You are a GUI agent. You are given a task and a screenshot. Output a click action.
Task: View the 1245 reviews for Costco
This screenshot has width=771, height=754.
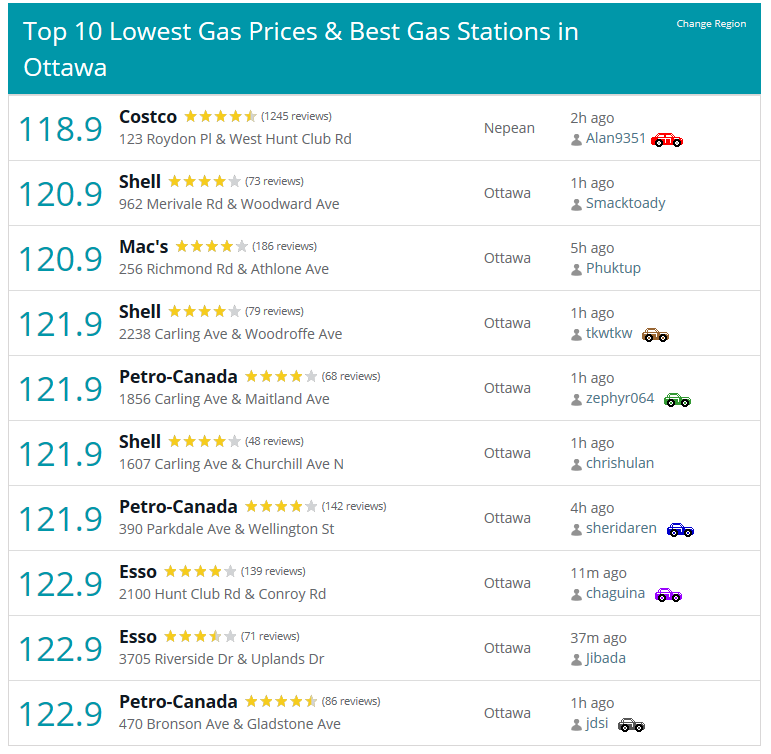click(x=296, y=117)
